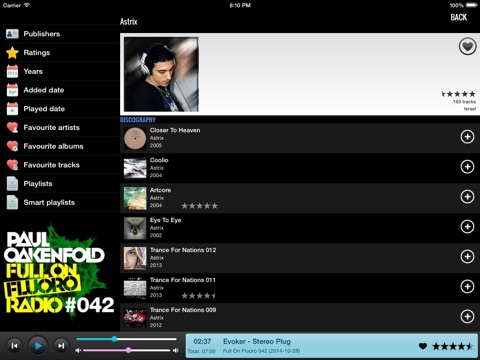Screen dimensions: 480x360
Task: Open Coolio album cover thumbnail
Action: (135, 168)
